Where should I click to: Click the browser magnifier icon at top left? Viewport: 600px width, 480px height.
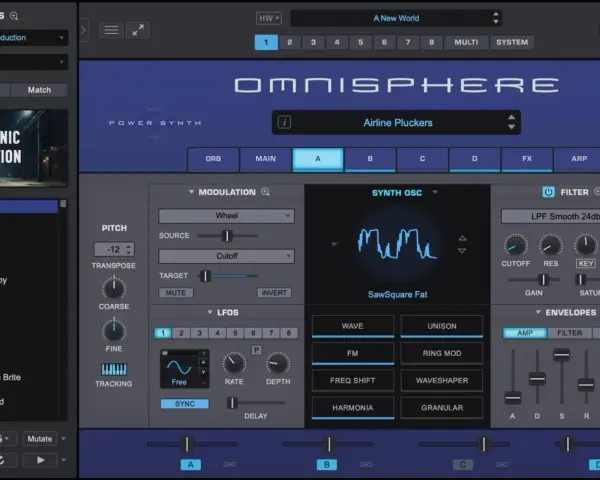14,16
